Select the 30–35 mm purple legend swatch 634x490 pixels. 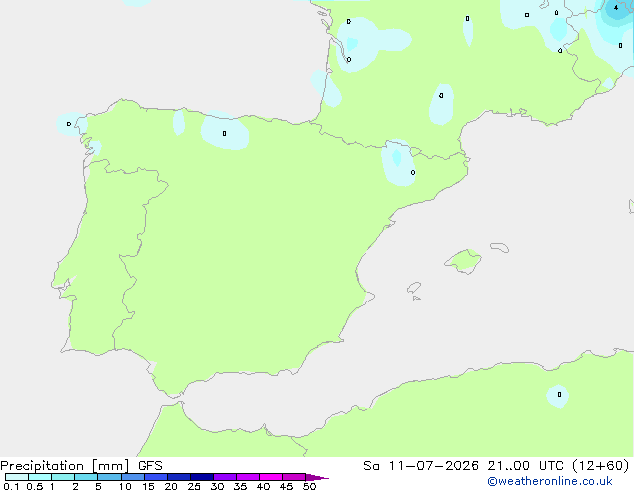pyautogui.click(x=225, y=477)
